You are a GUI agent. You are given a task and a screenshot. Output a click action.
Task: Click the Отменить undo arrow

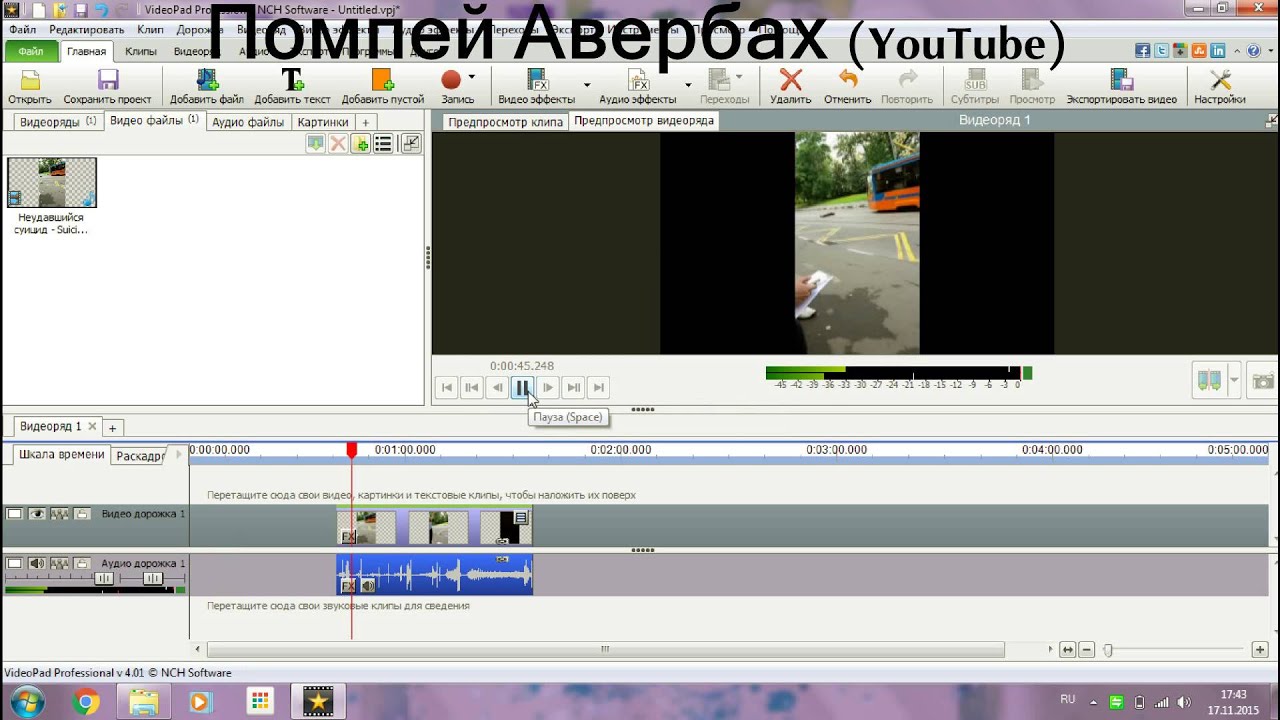(x=848, y=80)
